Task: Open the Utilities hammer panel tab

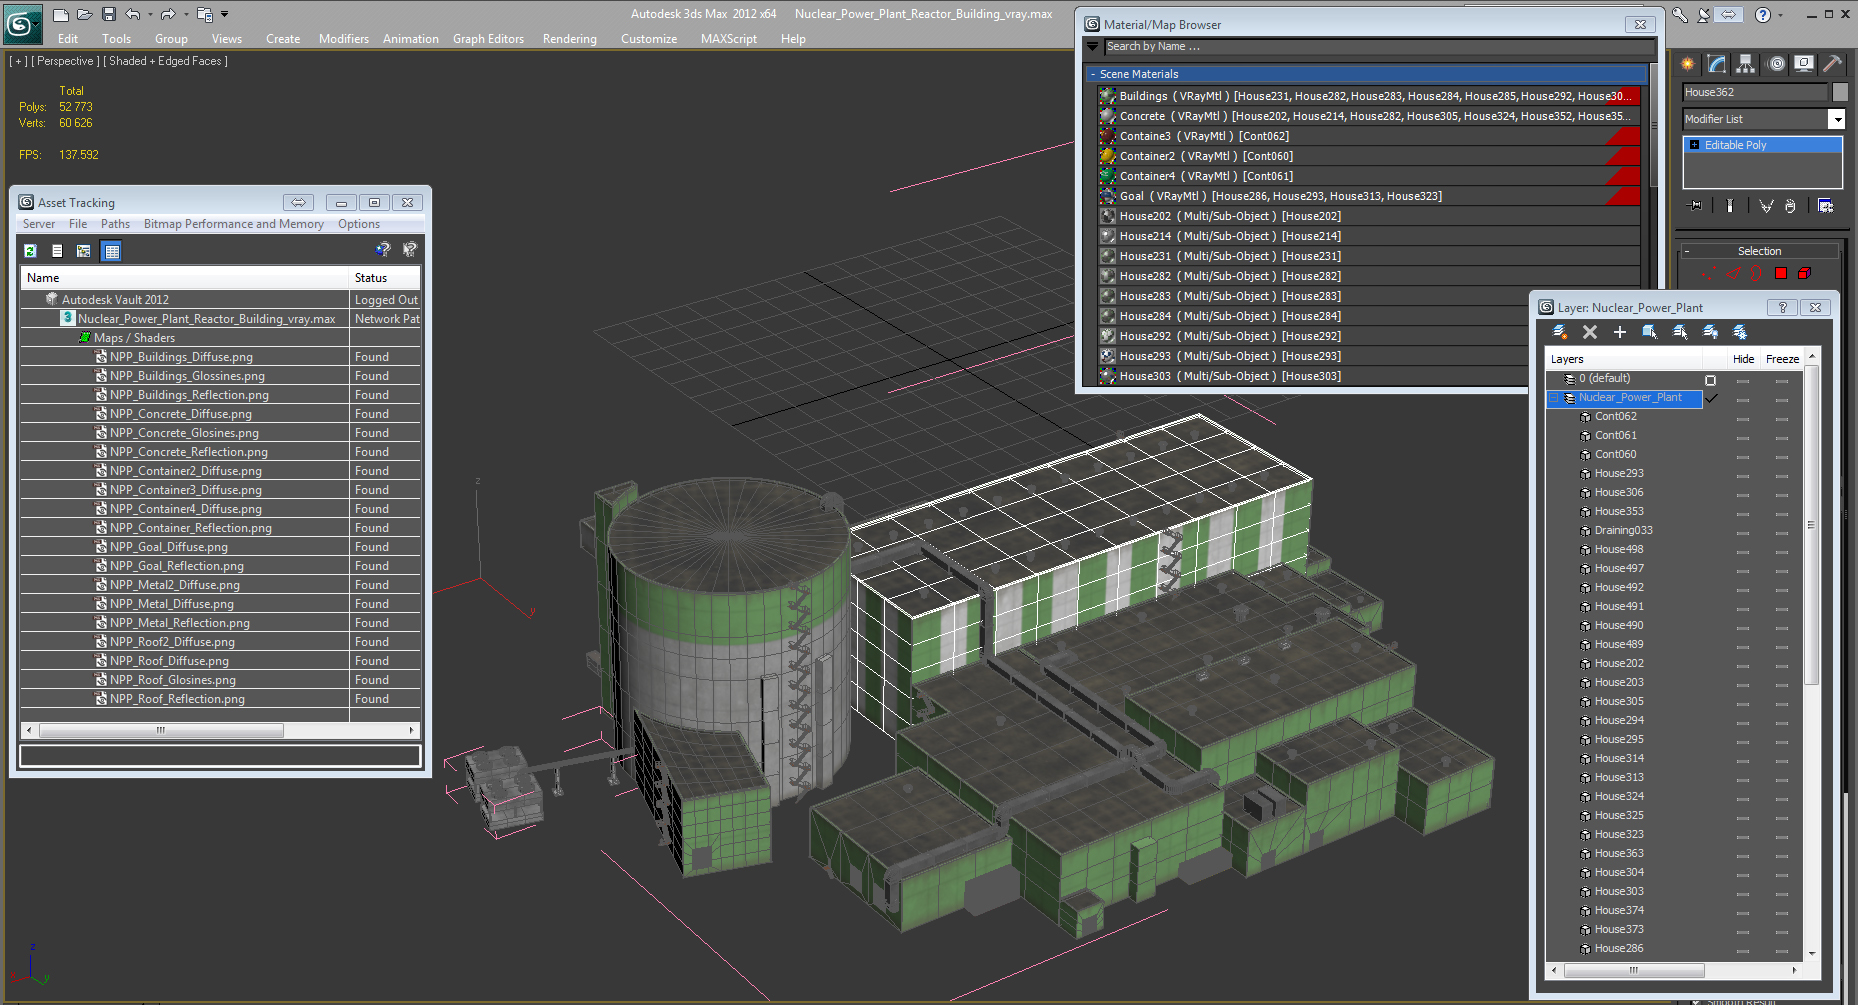Action: pyautogui.click(x=1832, y=64)
